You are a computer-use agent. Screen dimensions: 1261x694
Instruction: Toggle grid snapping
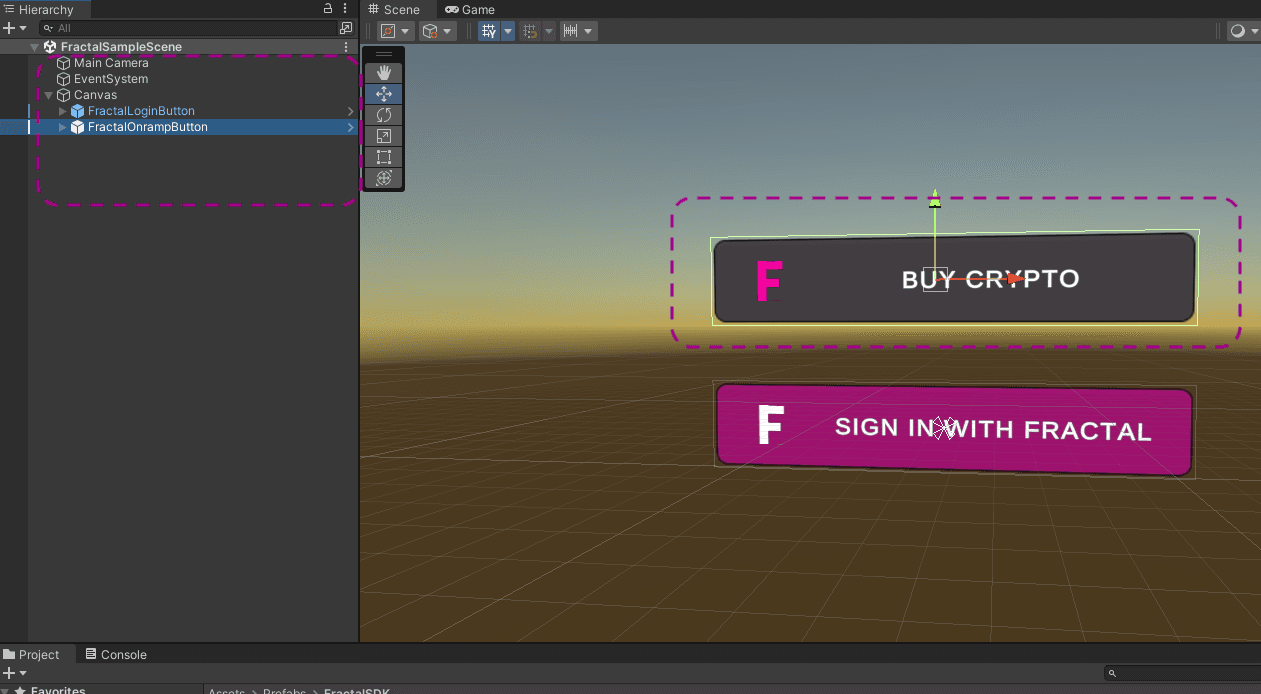(x=530, y=31)
